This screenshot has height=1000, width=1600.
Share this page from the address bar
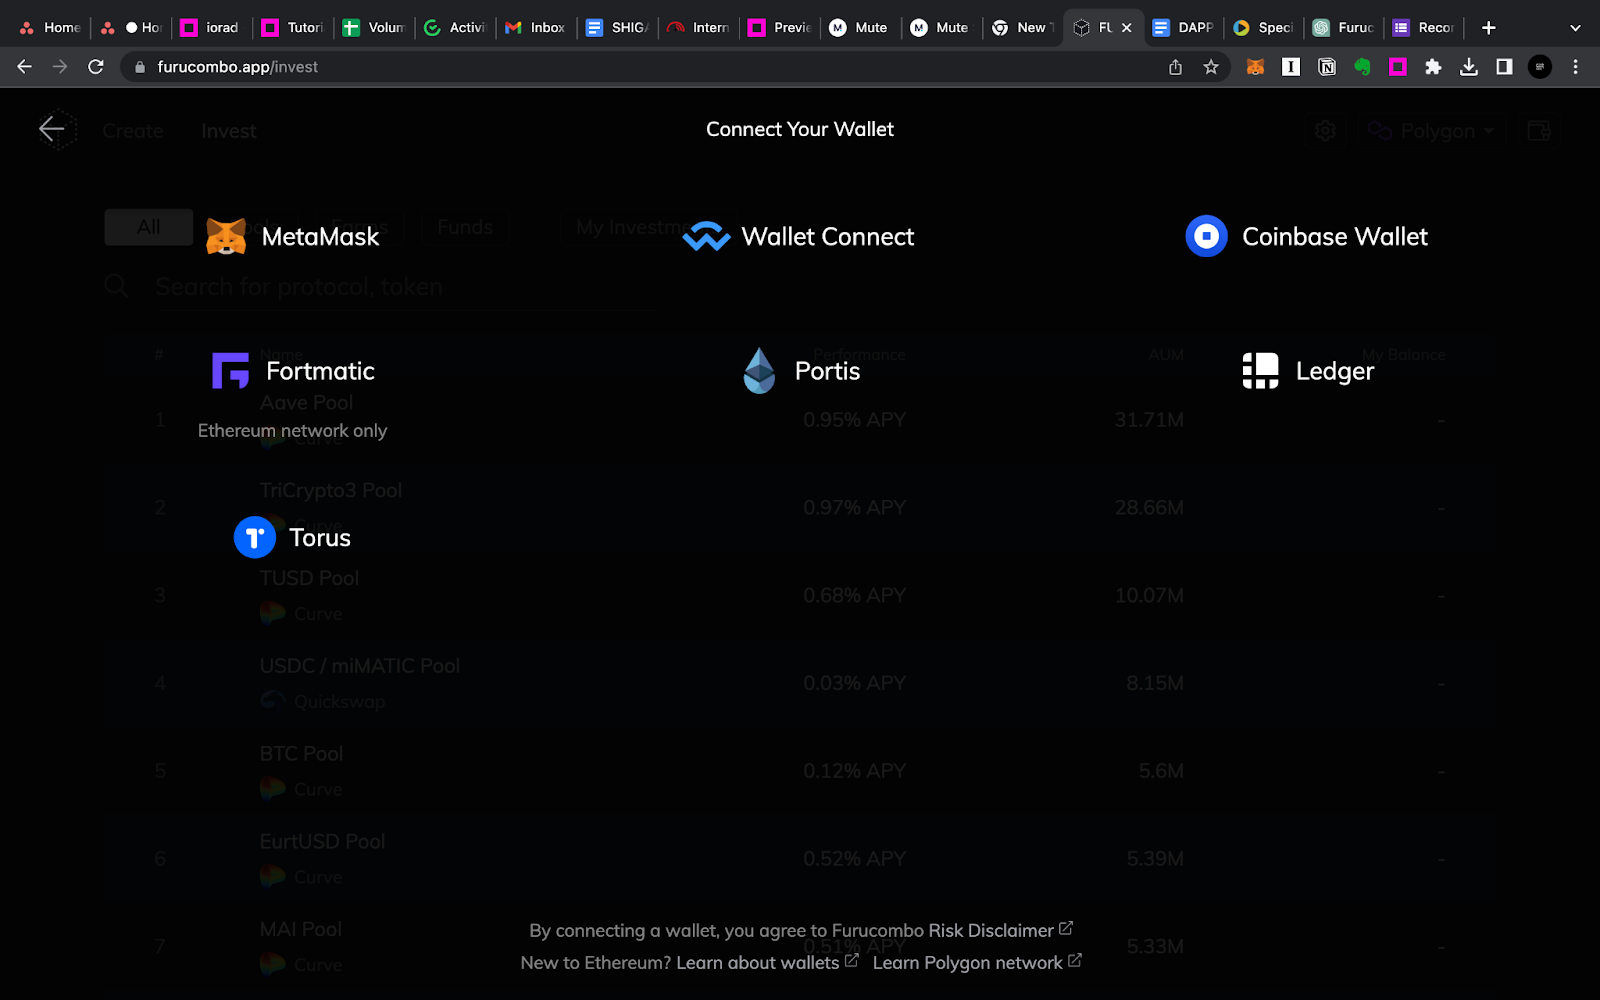[x=1175, y=67]
